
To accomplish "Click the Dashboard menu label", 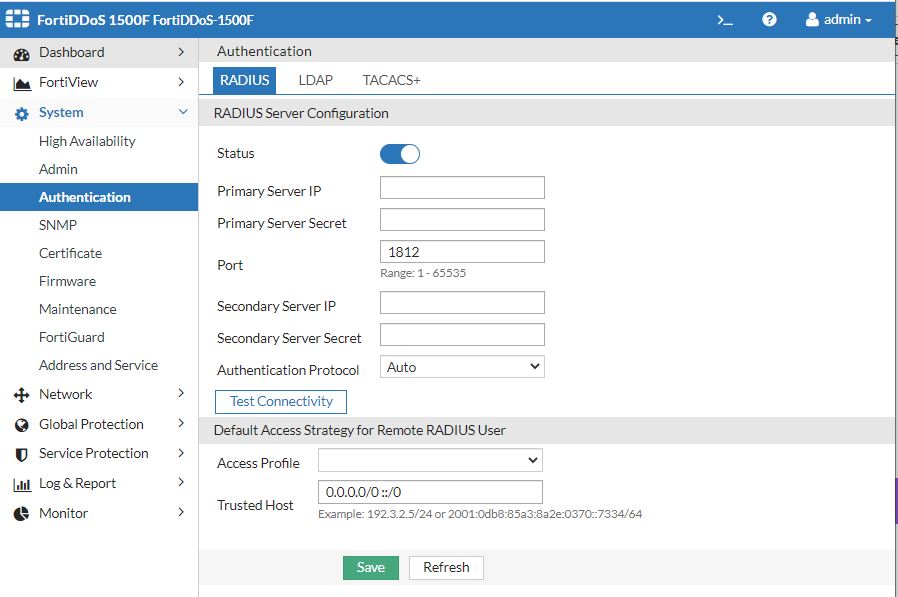I will pos(72,52).
